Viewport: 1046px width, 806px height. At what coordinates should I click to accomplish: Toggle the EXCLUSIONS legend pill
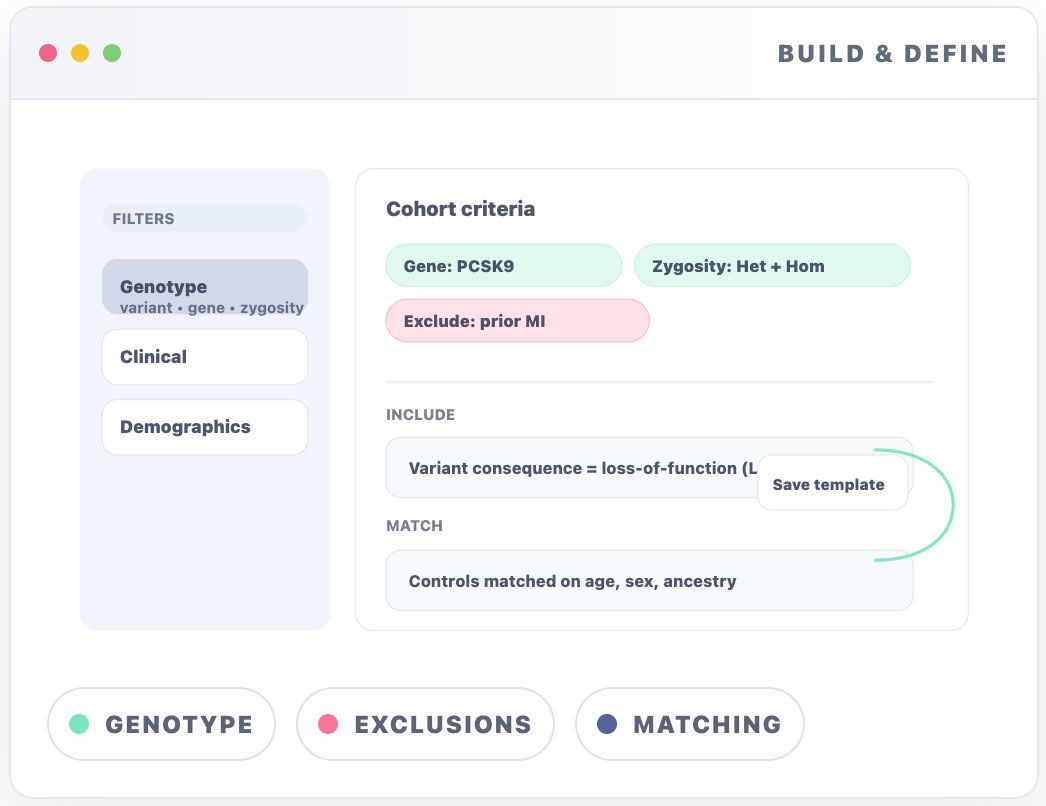coord(425,724)
